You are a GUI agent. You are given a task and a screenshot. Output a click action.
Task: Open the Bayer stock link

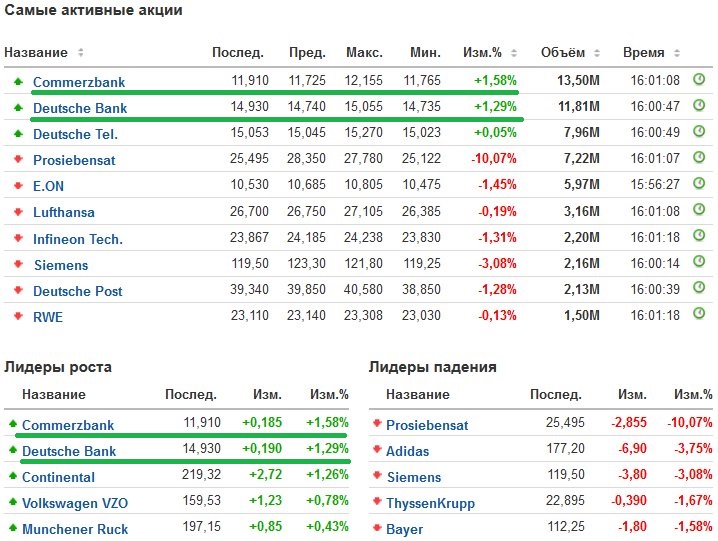(x=404, y=529)
